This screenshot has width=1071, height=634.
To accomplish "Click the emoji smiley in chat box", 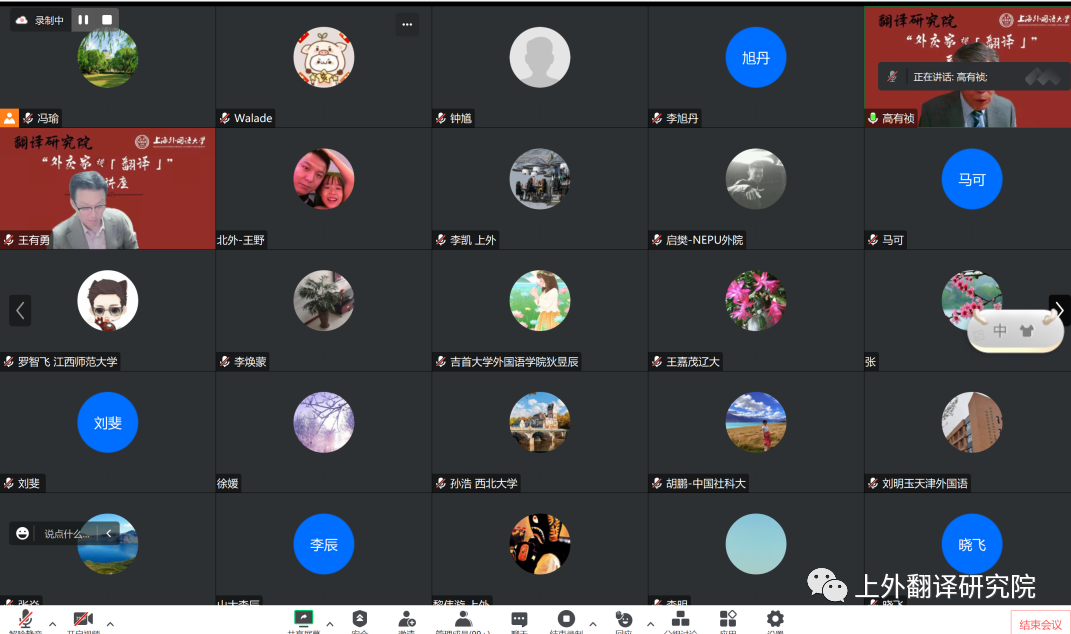I will (x=23, y=534).
